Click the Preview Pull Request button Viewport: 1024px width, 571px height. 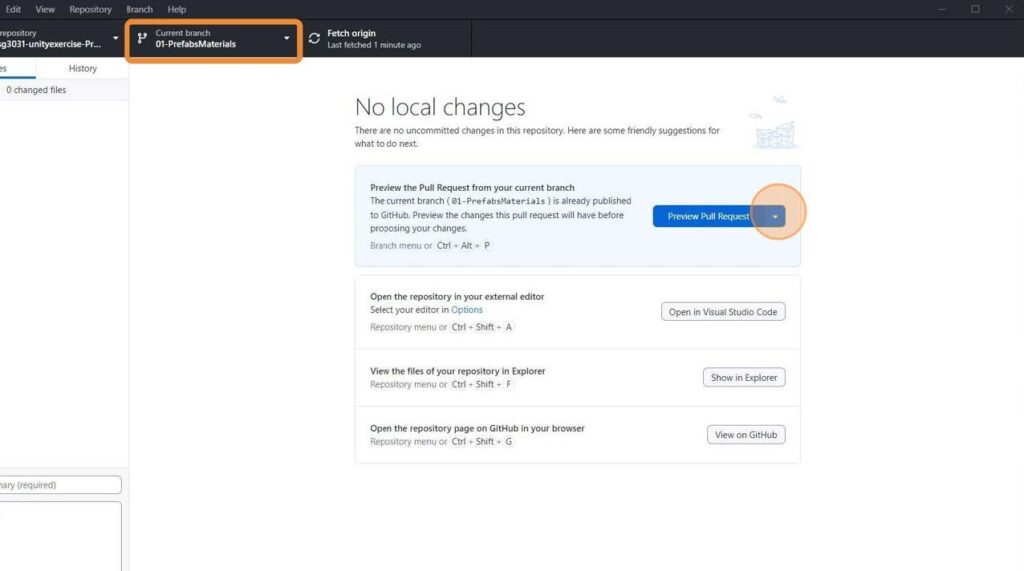[709, 216]
